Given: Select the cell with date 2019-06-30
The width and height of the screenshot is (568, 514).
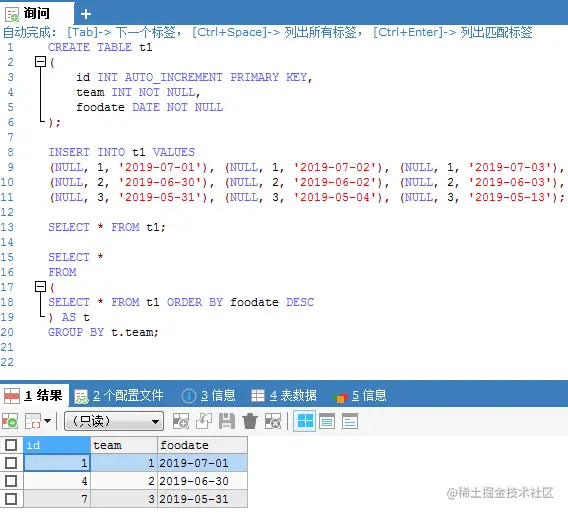Looking at the screenshot, I should pyautogui.click(x=202, y=481).
